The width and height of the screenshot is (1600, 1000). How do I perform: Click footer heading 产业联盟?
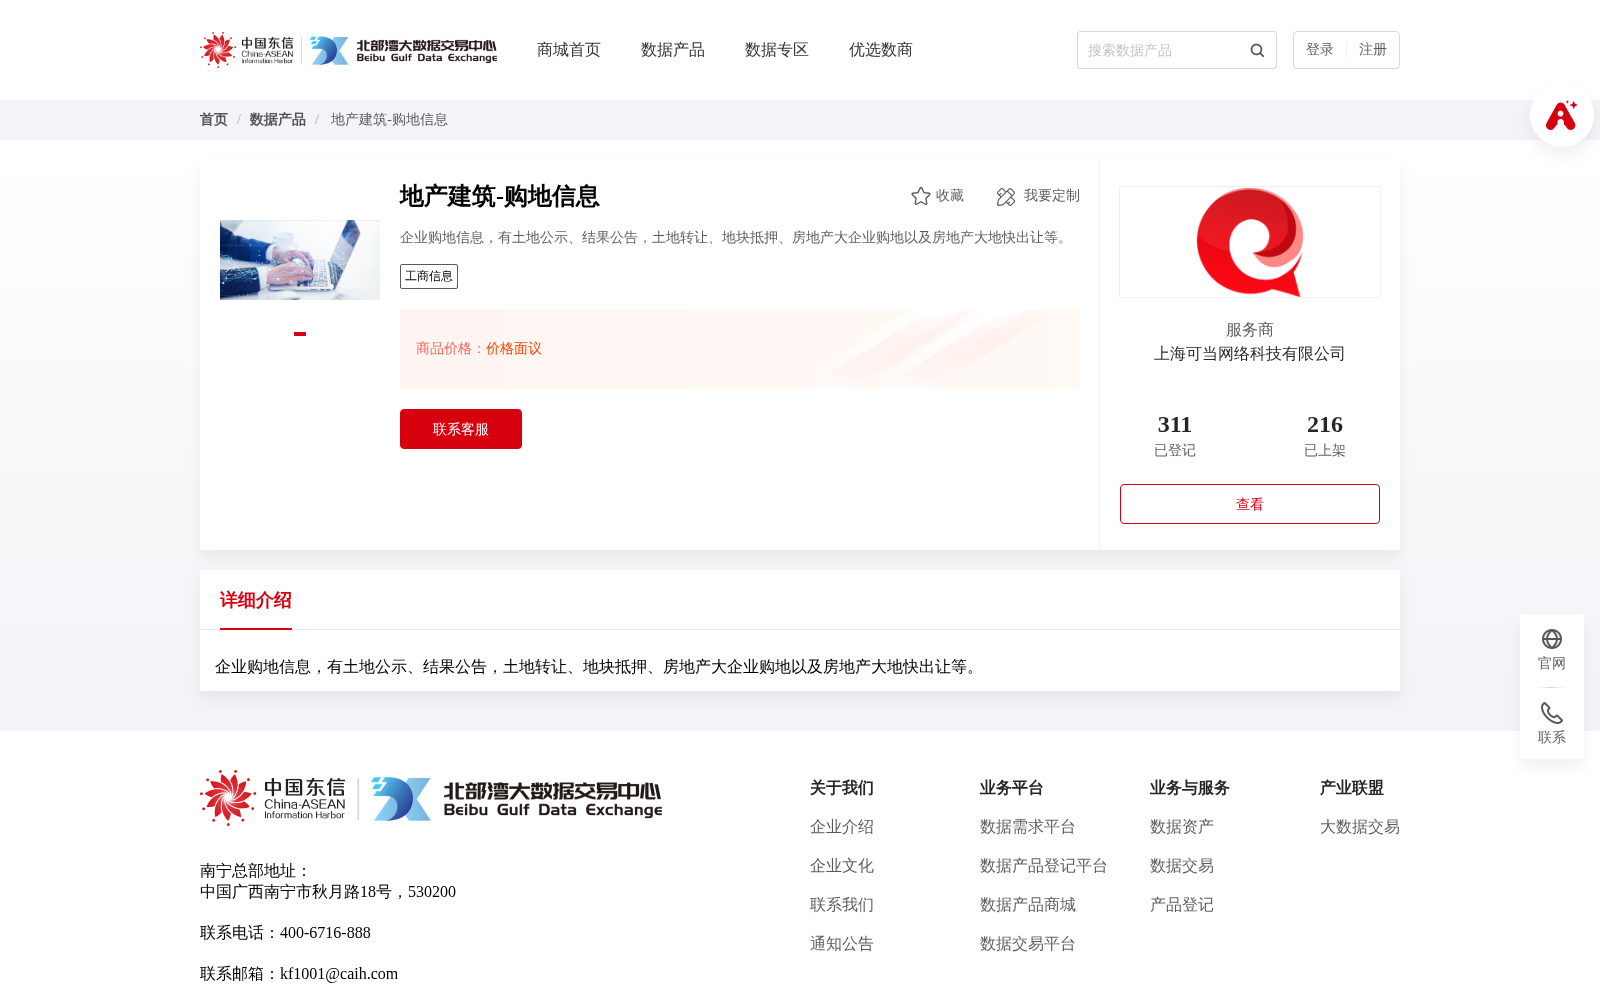[1352, 788]
